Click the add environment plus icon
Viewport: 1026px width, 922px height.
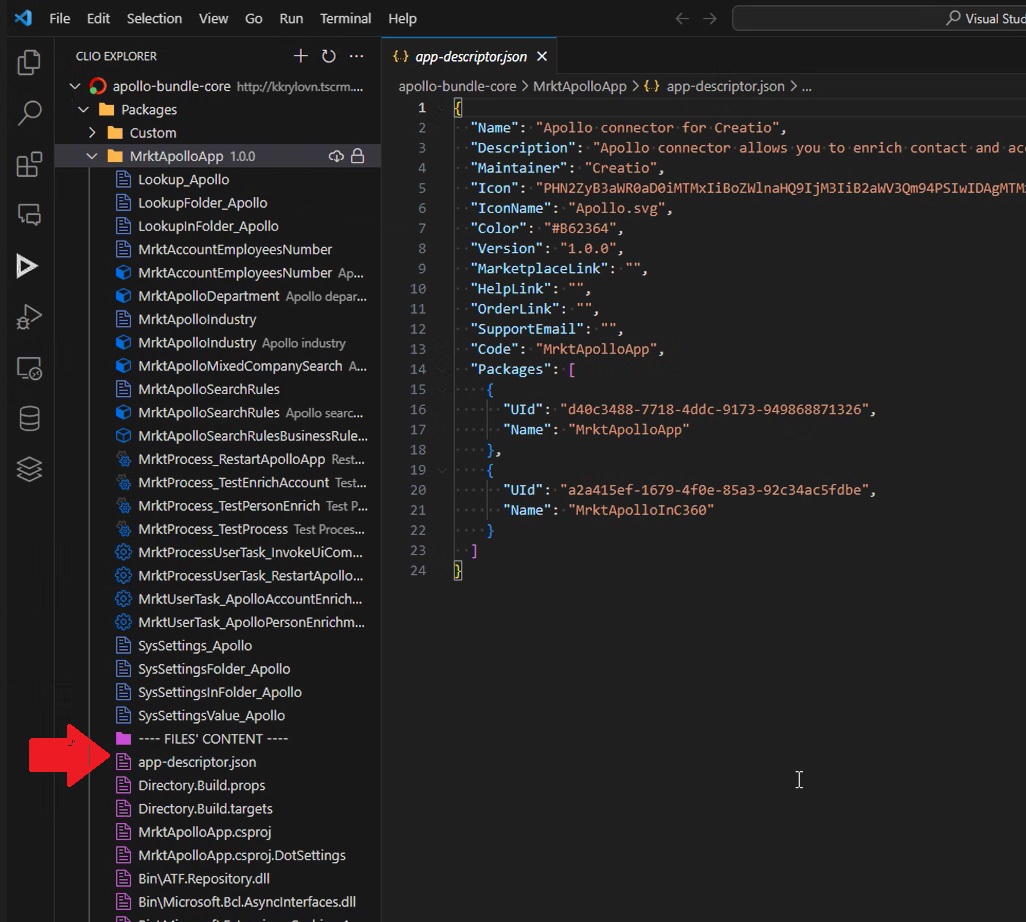tap(299, 55)
